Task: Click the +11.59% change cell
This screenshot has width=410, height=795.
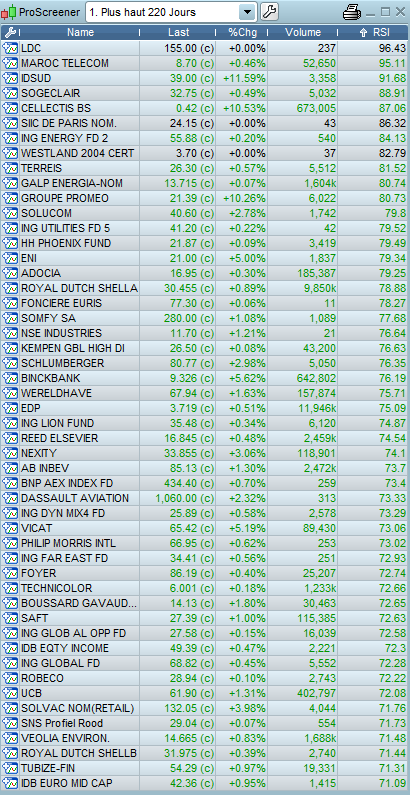Action: 244,79
